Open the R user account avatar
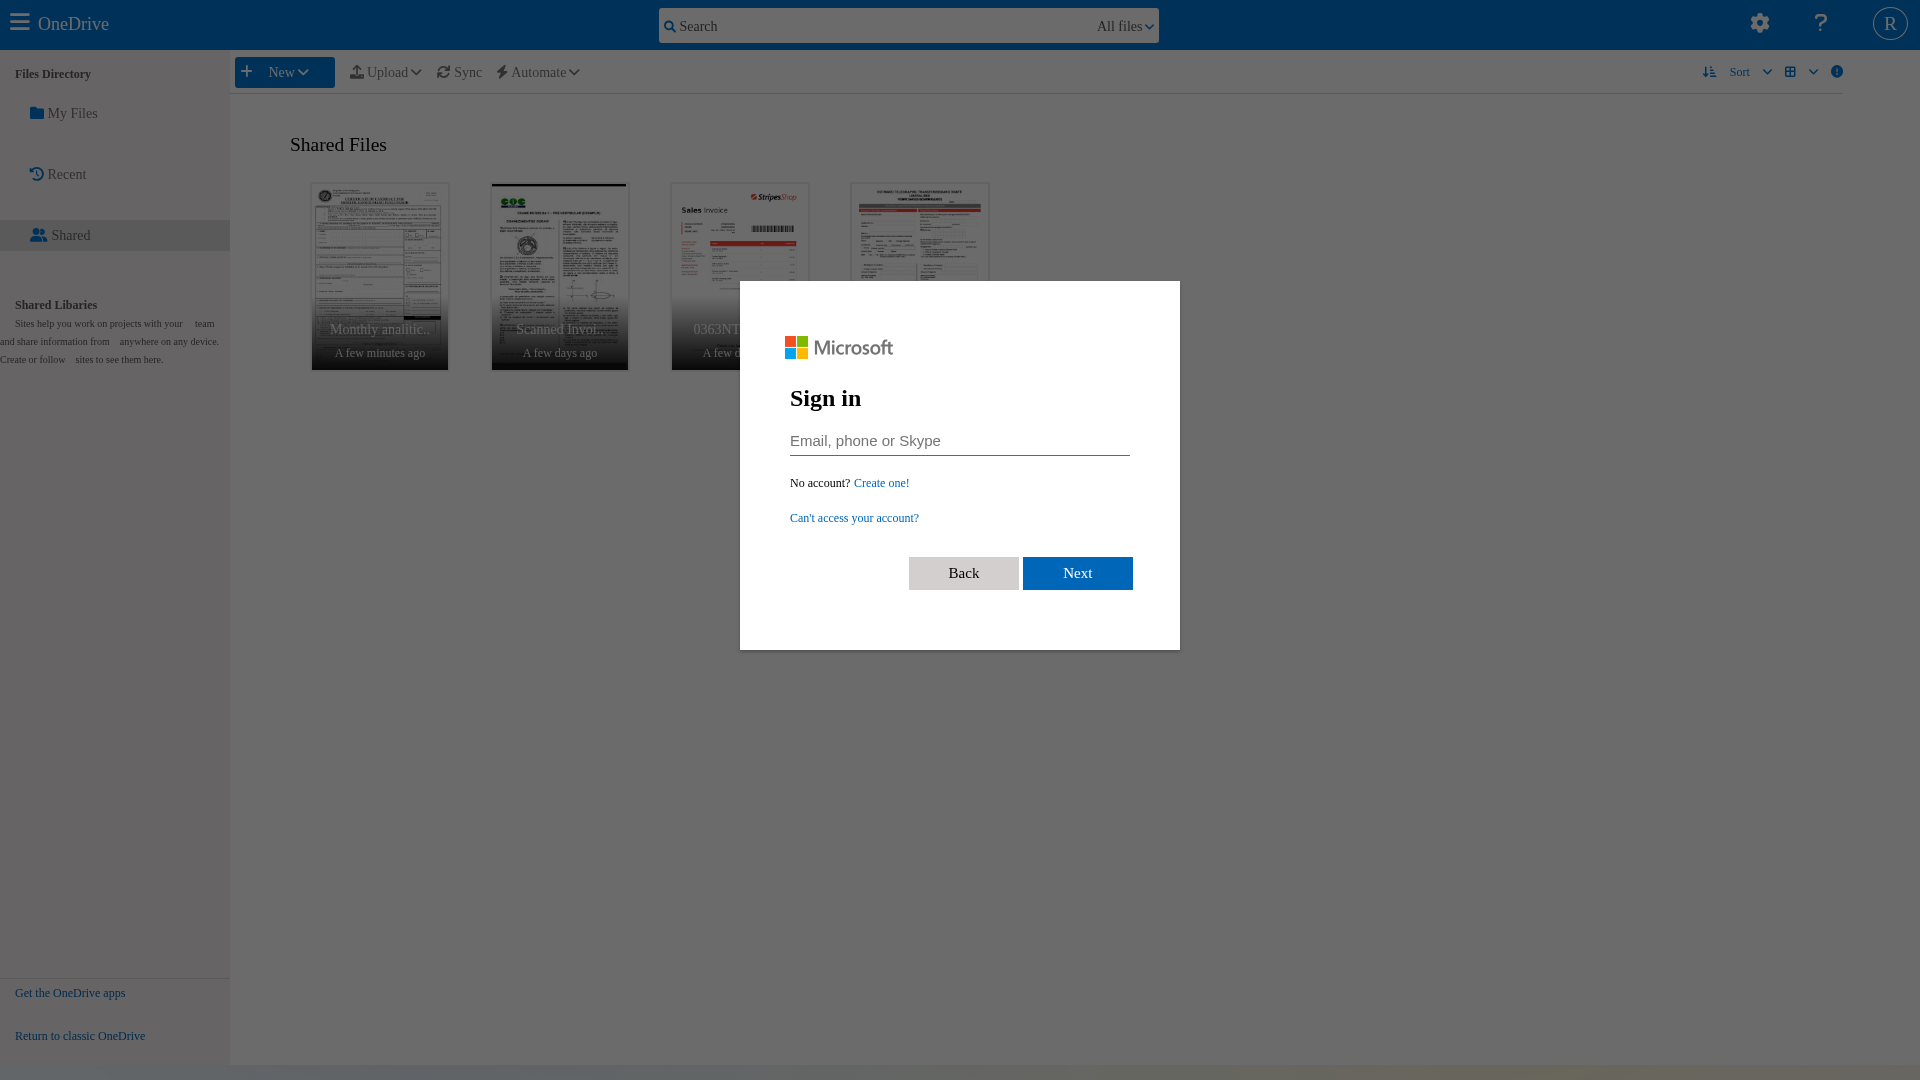Image resolution: width=1920 pixels, height=1080 pixels. click(x=1890, y=24)
